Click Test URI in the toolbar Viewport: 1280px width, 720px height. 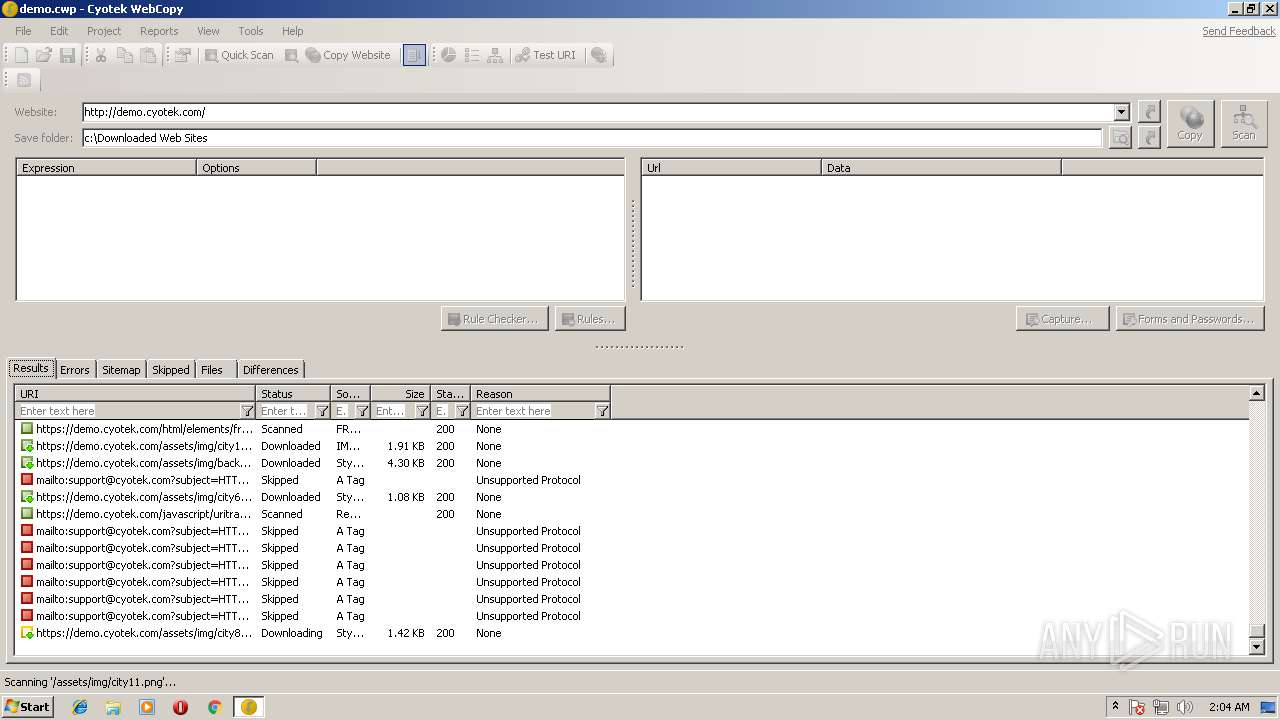click(x=546, y=55)
